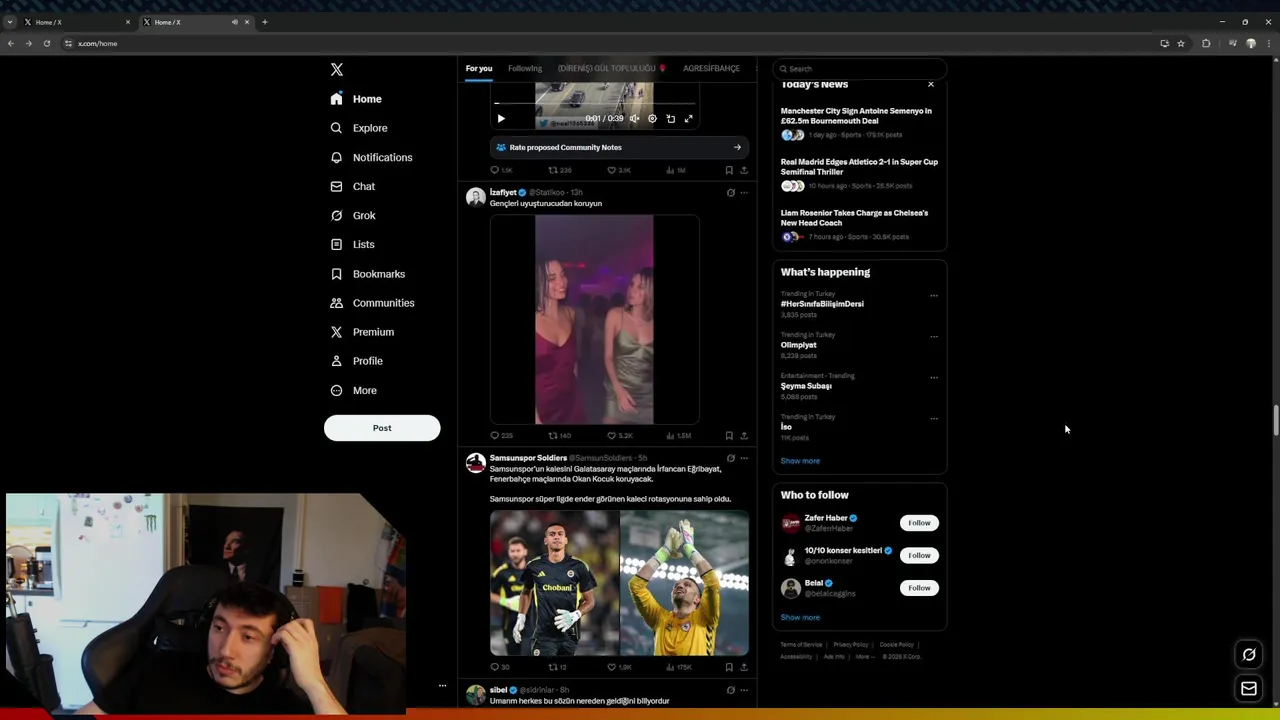Share the video post above İzafiyet

coord(743,170)
